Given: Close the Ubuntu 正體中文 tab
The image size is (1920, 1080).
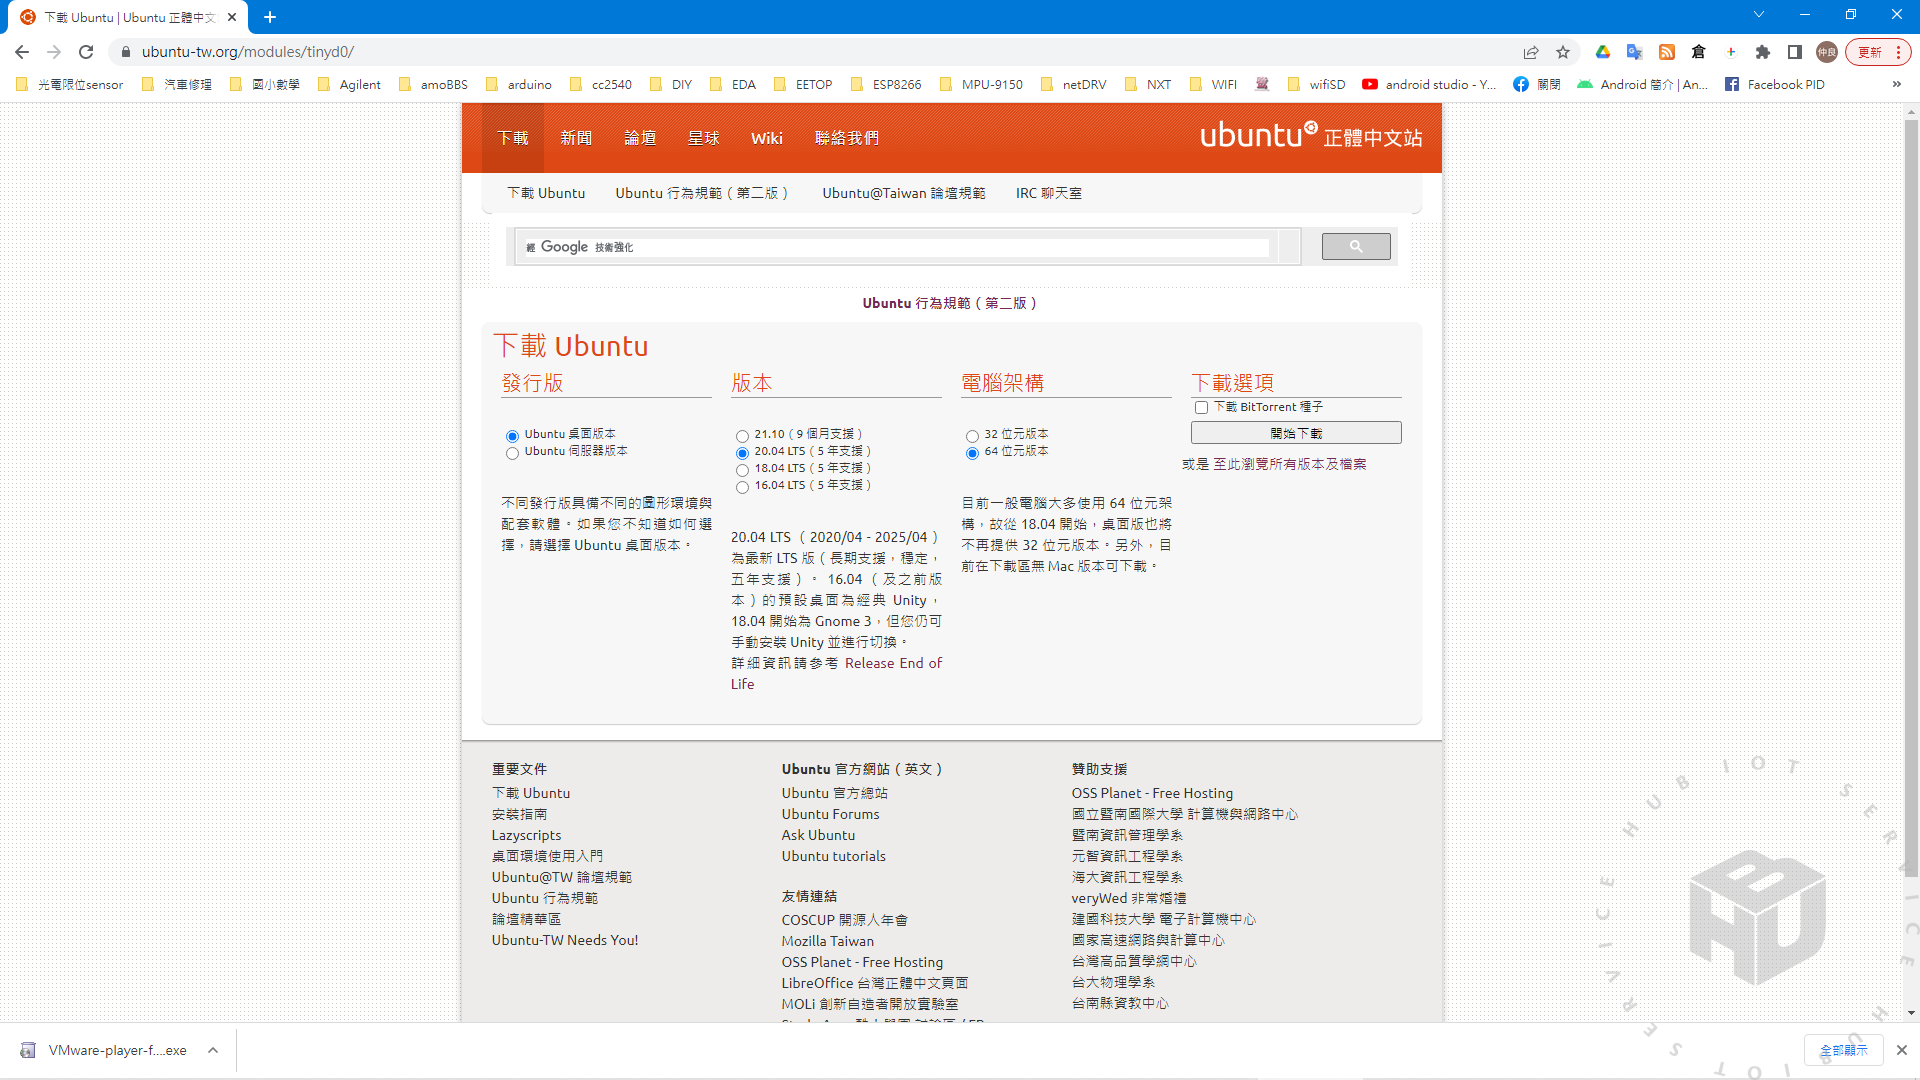Looking at the screenshot, I should (x=232, y=17).
